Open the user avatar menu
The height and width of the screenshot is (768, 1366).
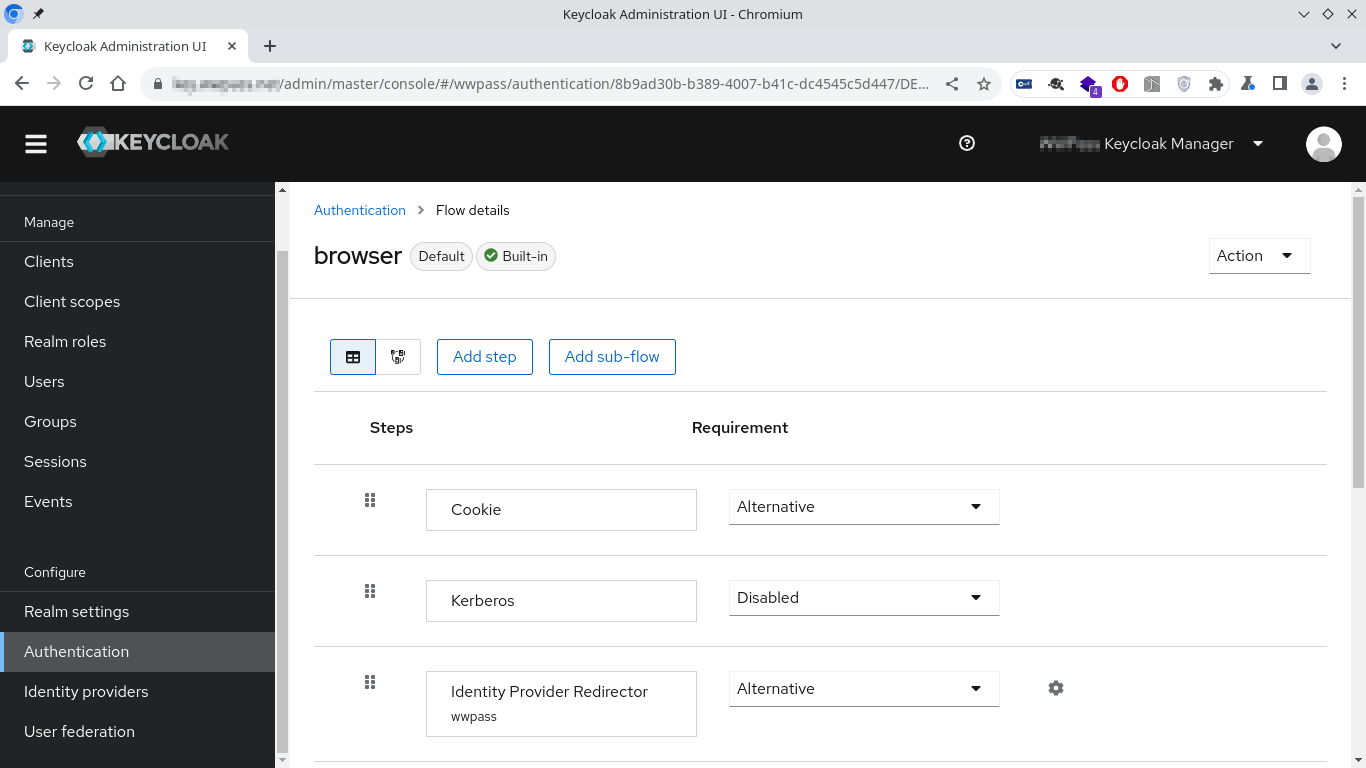[1323, 144]
